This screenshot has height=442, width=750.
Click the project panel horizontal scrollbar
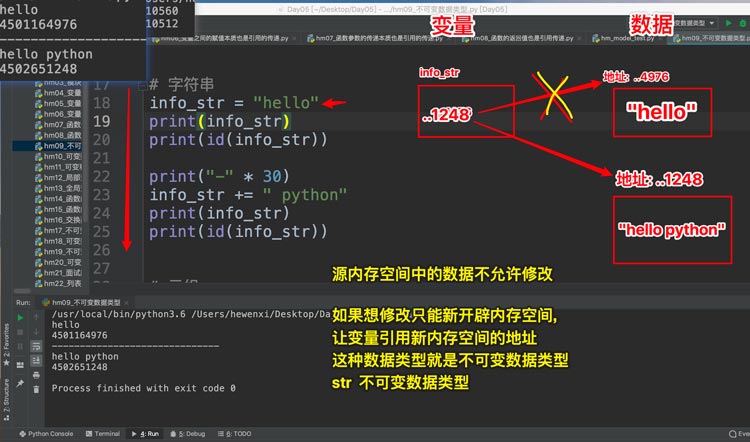pos(22,291)
